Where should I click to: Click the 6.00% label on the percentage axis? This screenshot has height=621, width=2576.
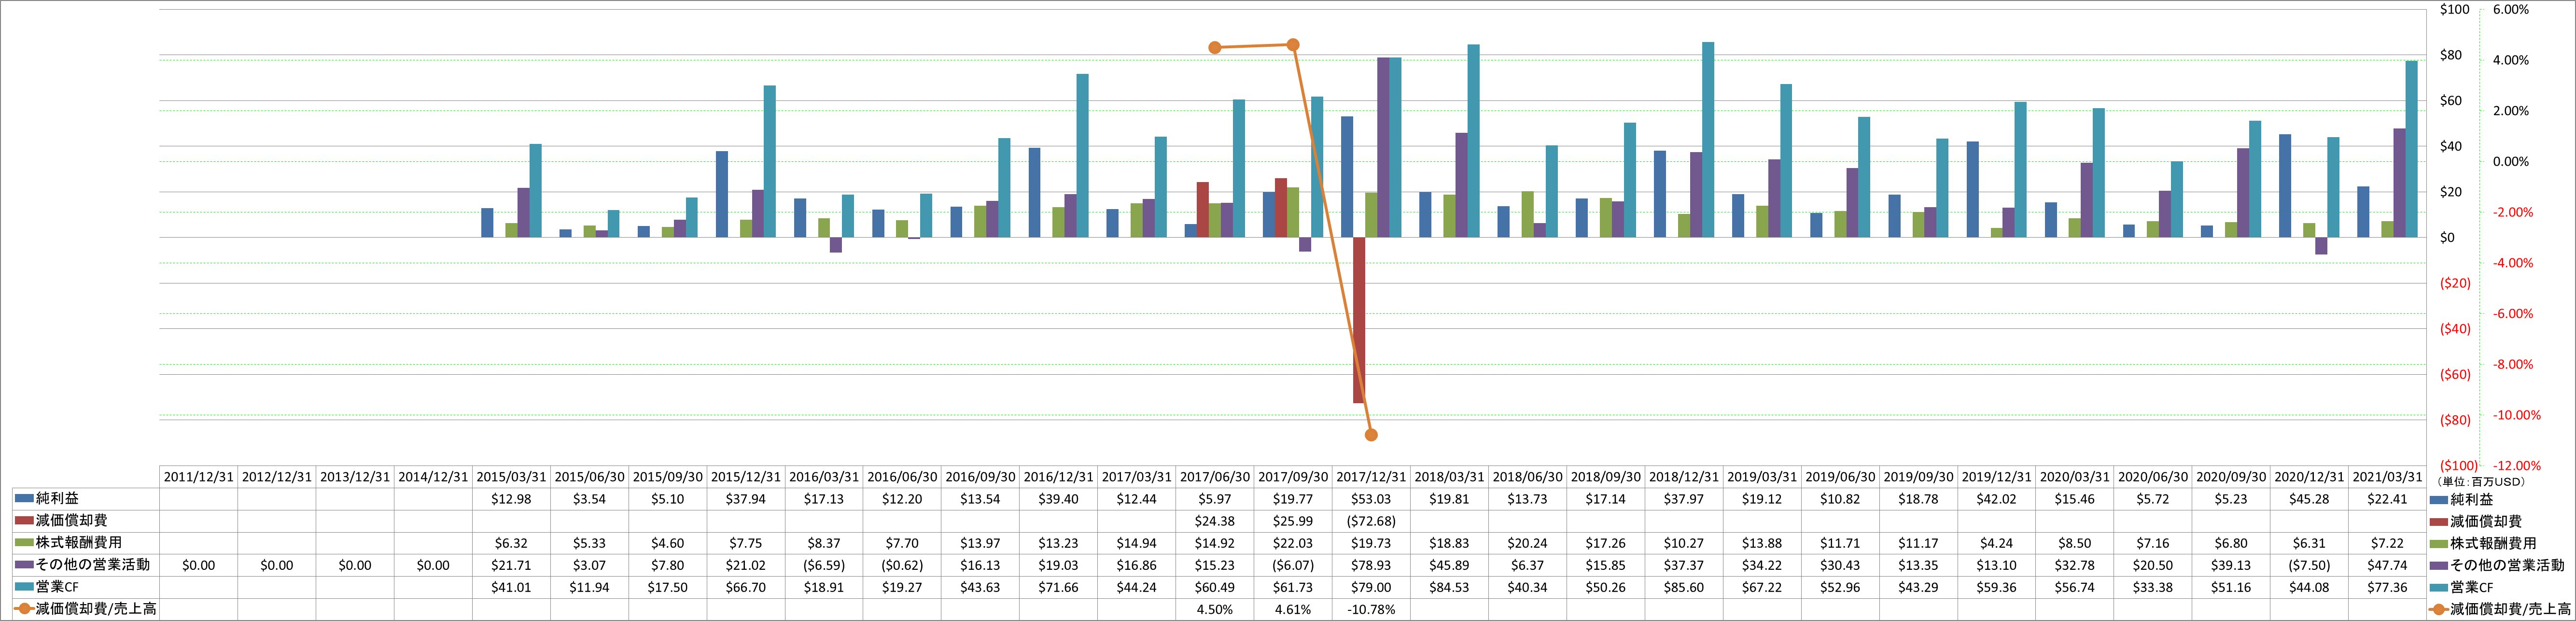(x=2511, y=9)
